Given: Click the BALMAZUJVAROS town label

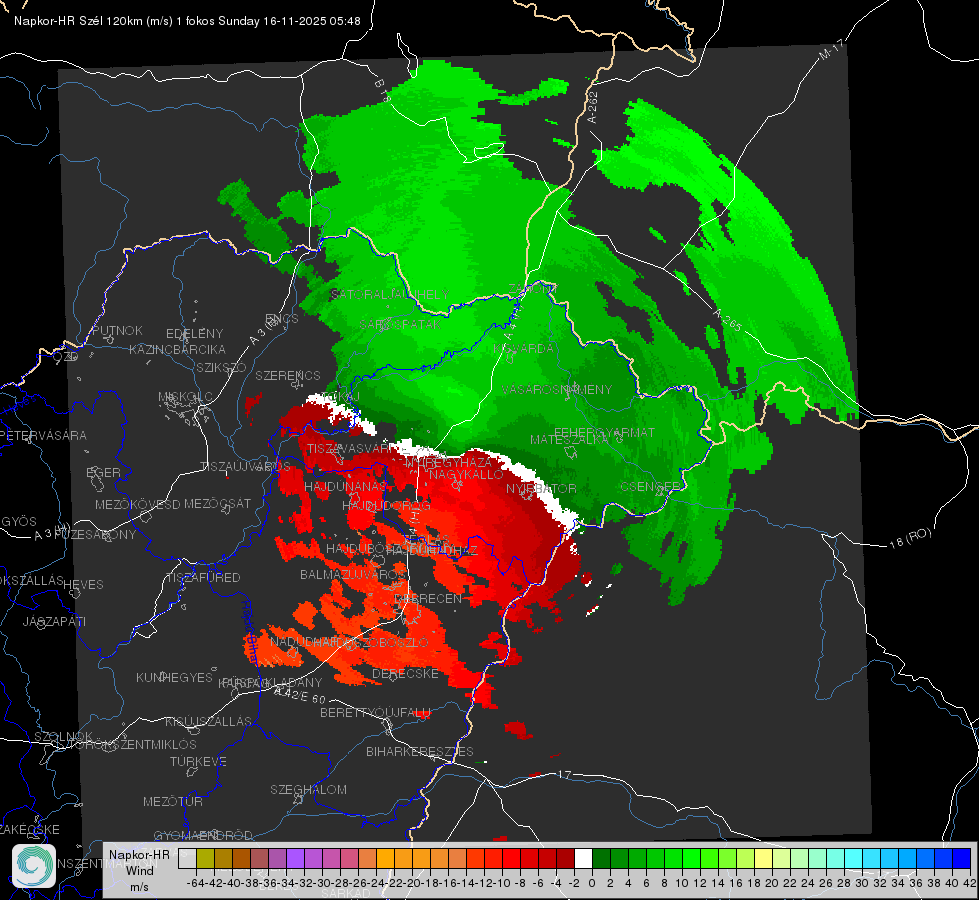Looking at the screenshot, I should click(353, 574).
